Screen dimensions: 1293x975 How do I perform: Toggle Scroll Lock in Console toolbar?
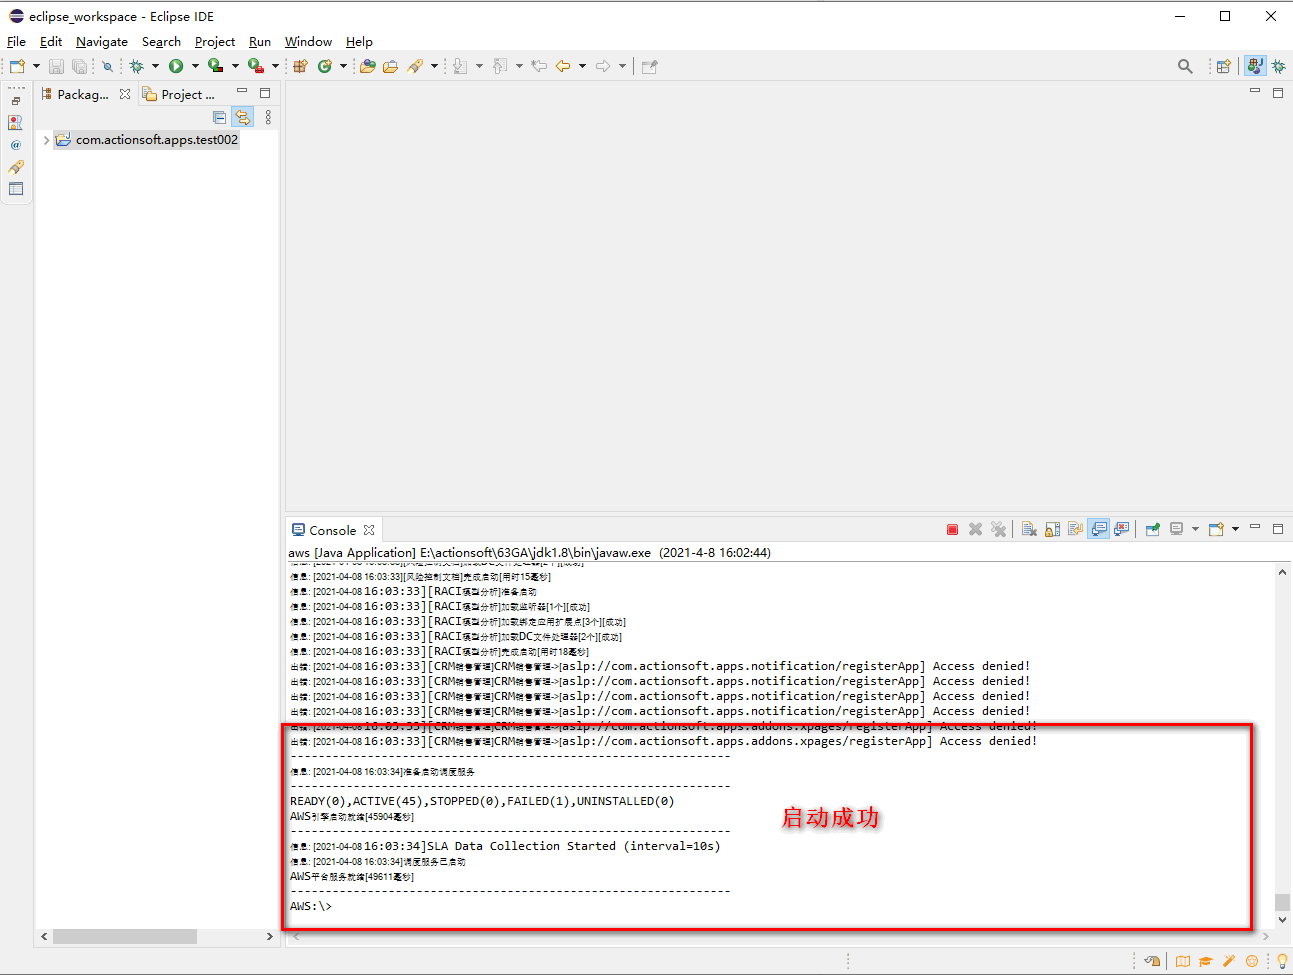coord(1052,530)
